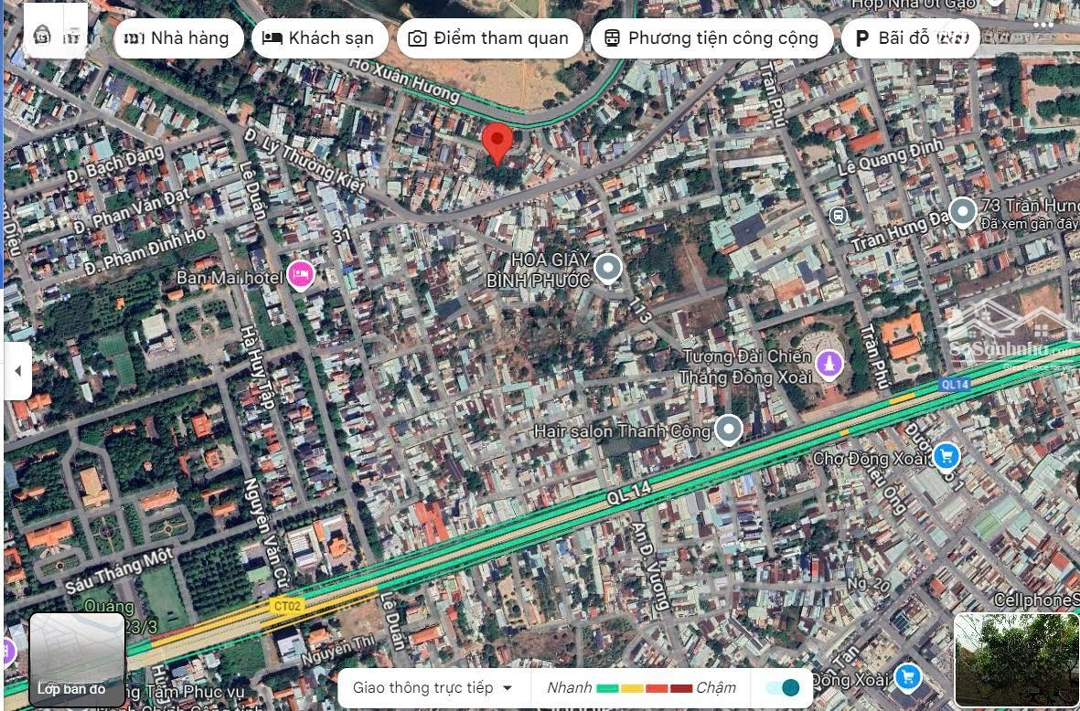Open the 73 Trần Hưng Đạo recent pin

962,211
